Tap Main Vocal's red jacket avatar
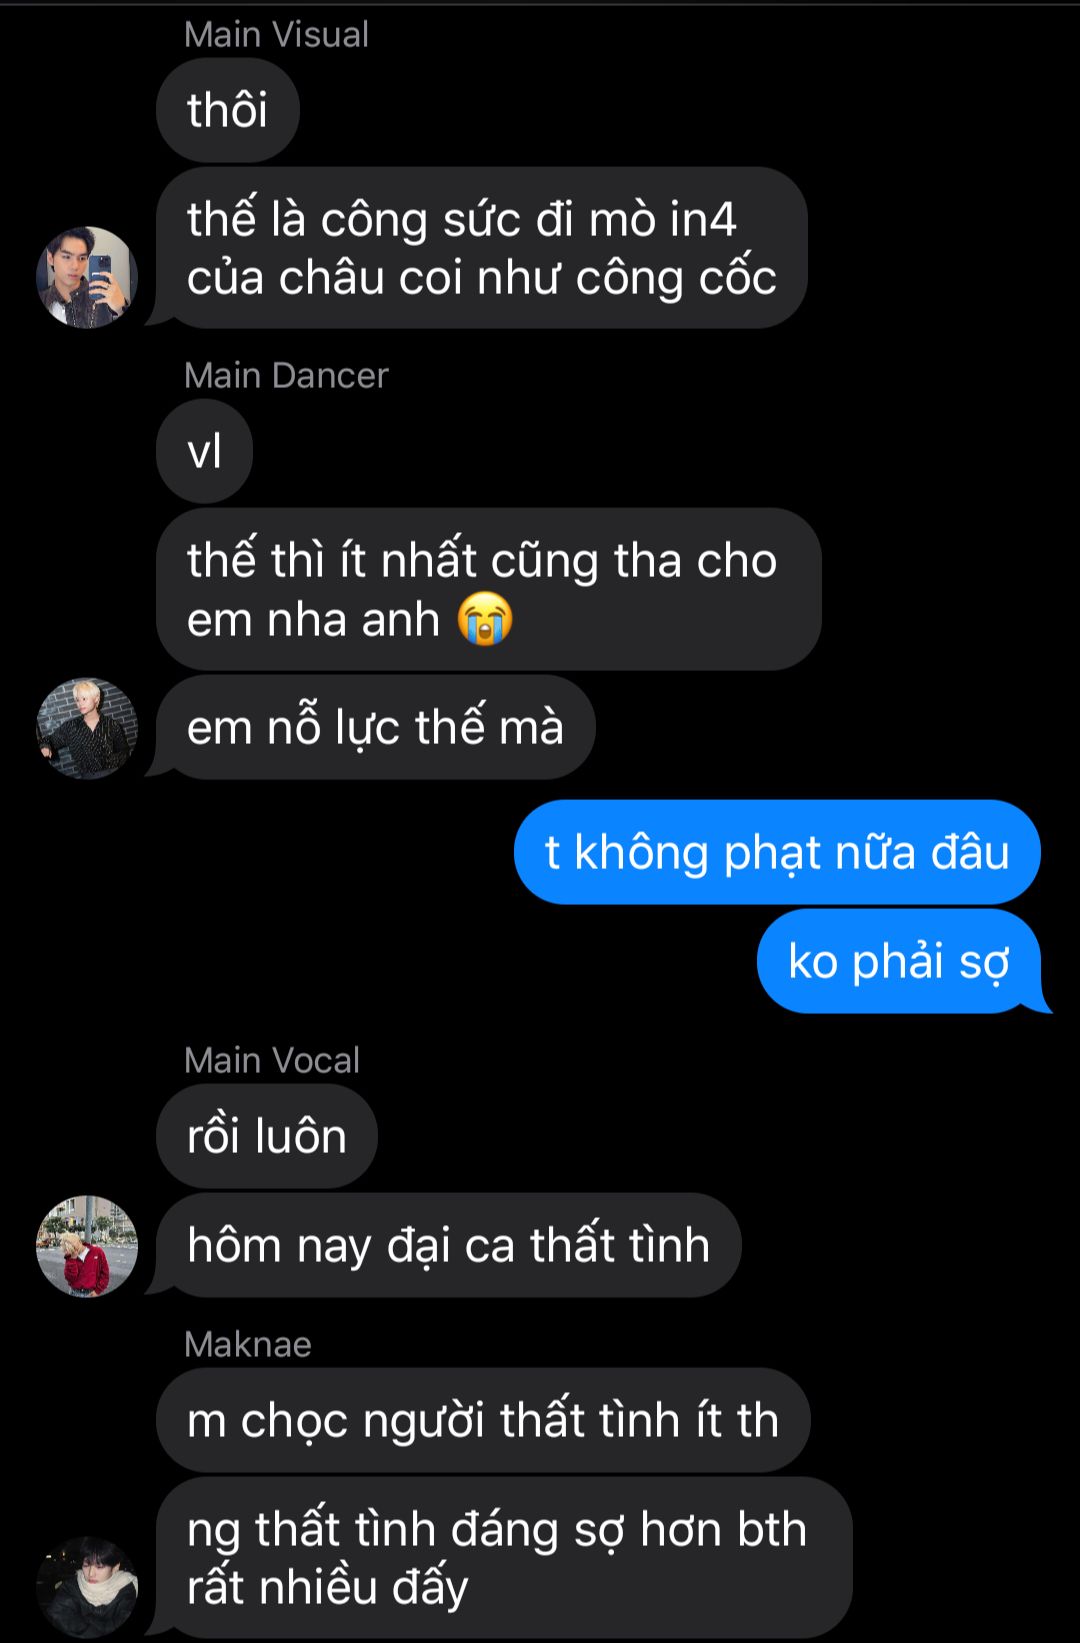 coord(87,1246)
